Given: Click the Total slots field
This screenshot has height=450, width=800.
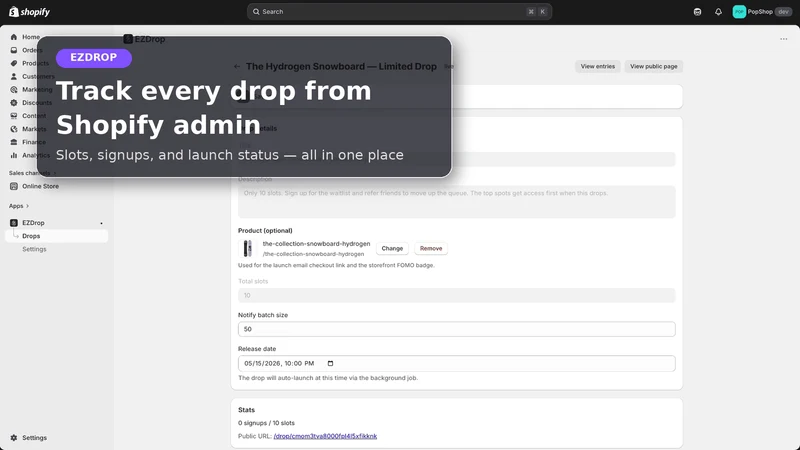Looking at the screenshot, I should click(457, 295).
